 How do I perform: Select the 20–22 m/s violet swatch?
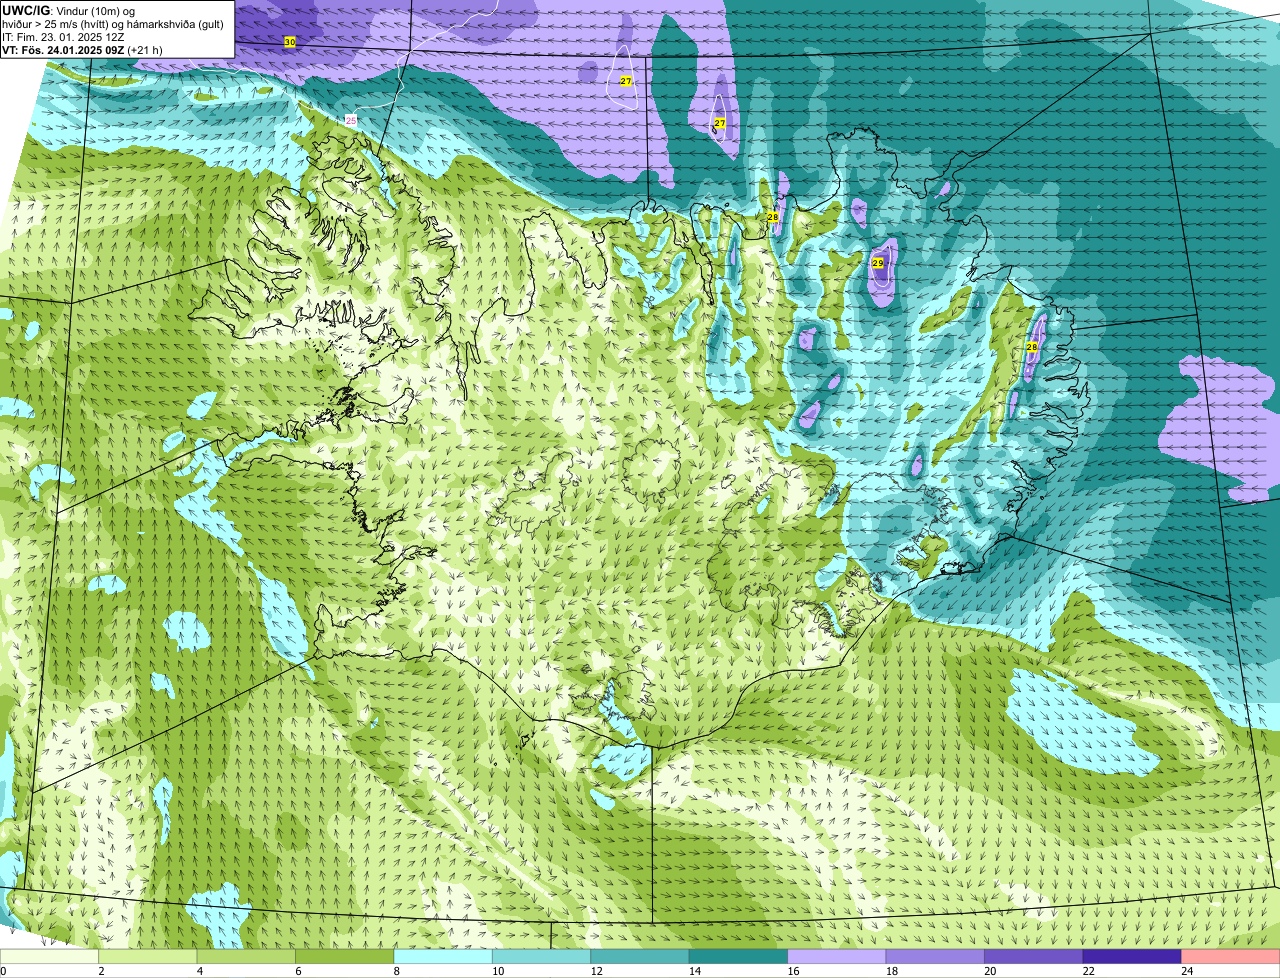[1034, 956]
